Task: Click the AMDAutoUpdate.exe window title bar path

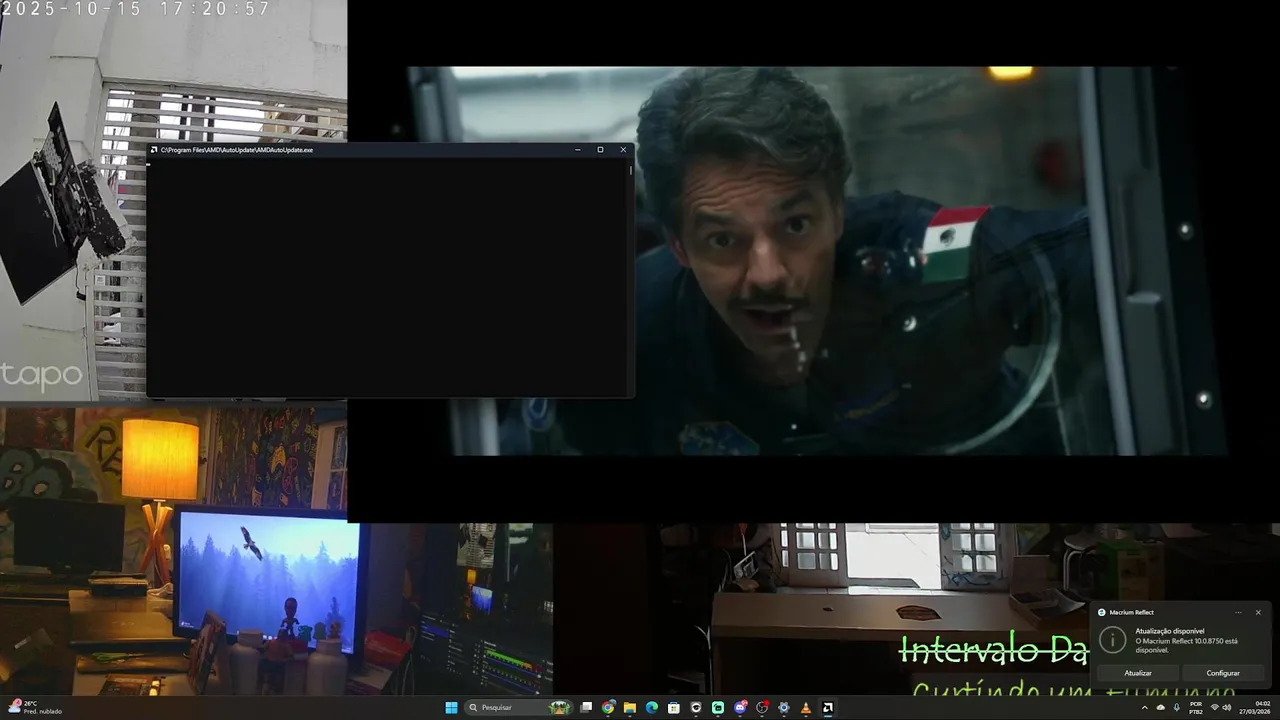Action: click(237, 150)
